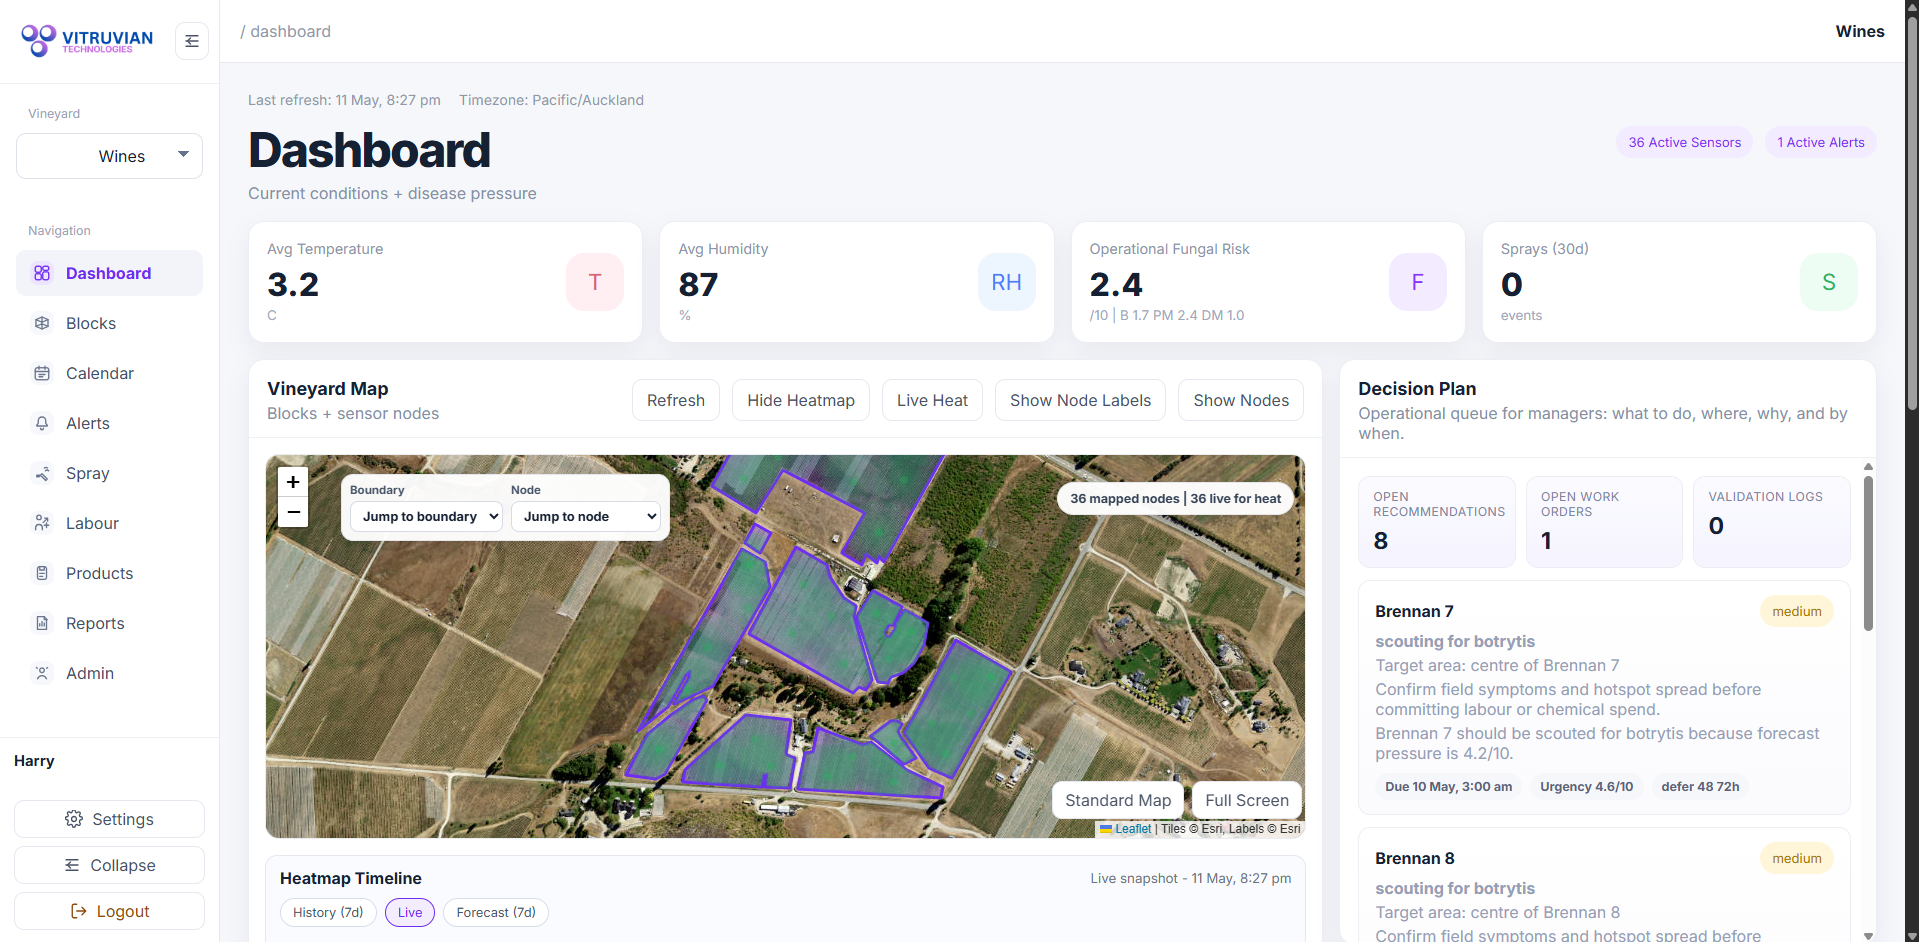Image resolution: width=1919 pixels, height=943 pixels.
Task: Toggle the Live Heat button
Action: click(x=932, y=400)
